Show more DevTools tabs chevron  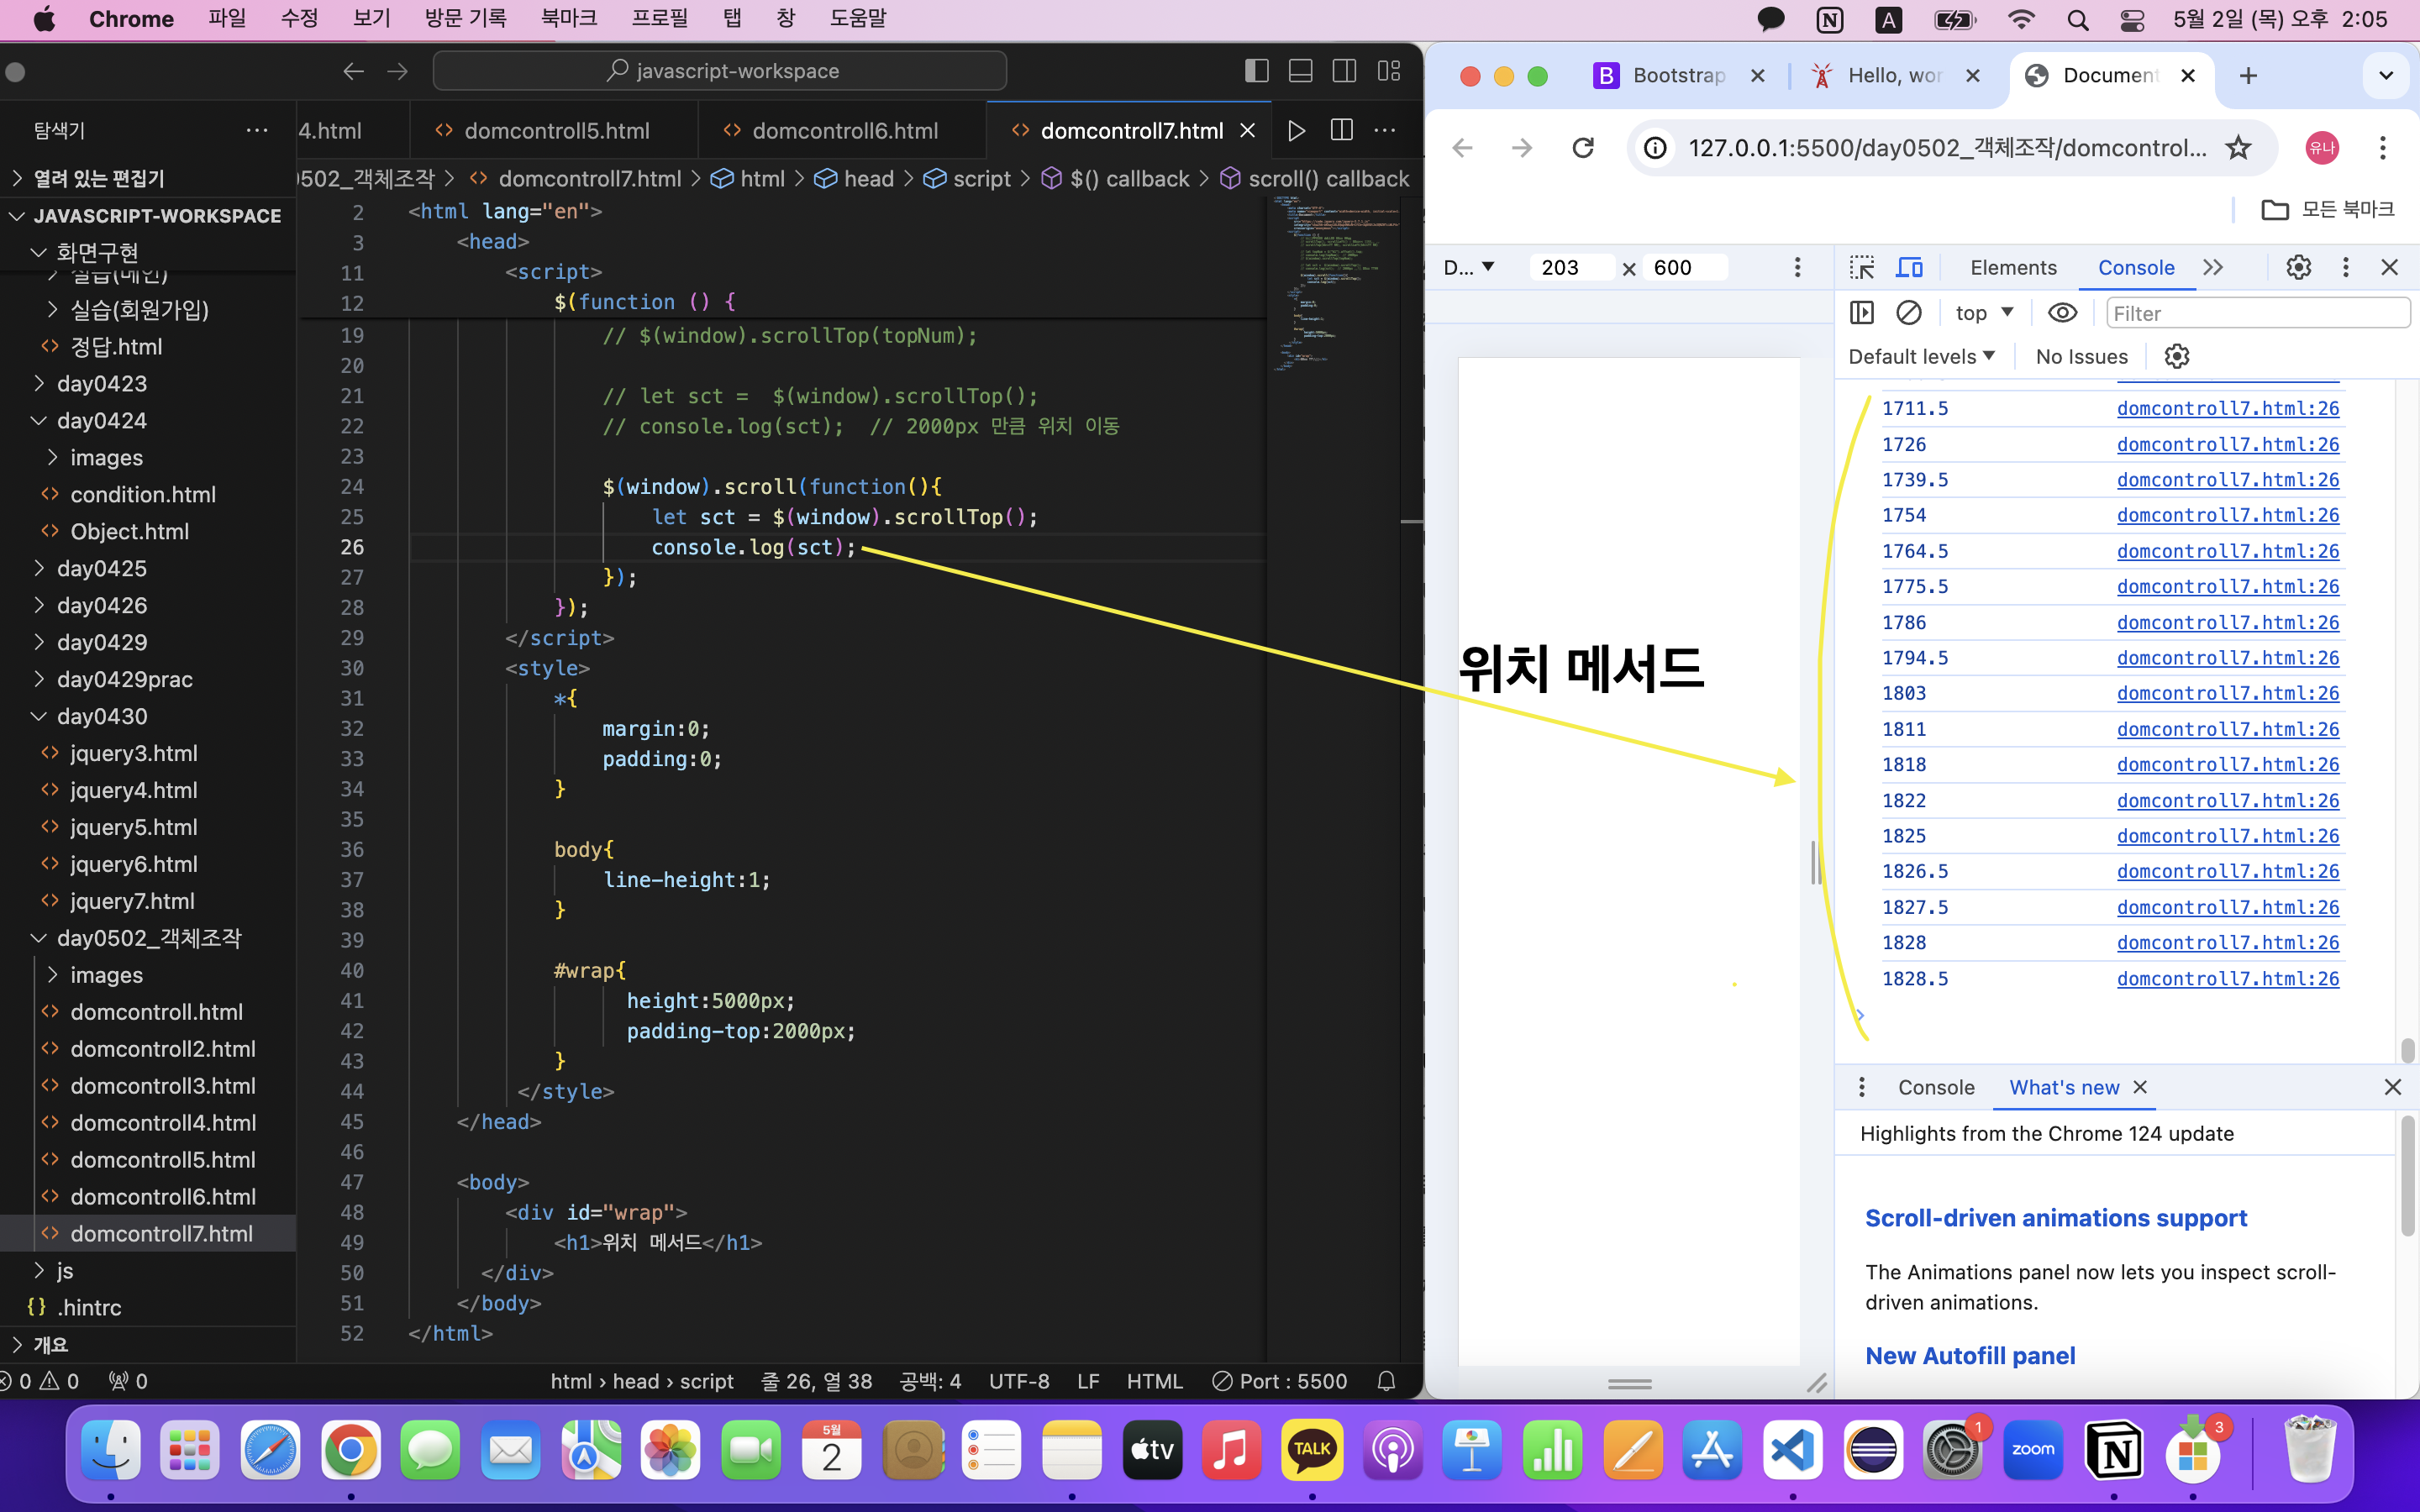[x=2213, y=267]
